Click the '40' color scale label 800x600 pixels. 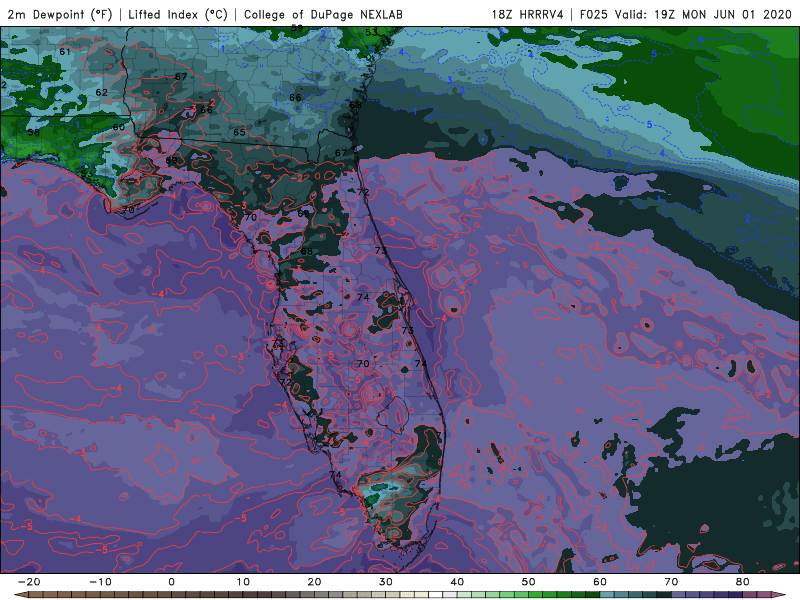click(457, 582)
